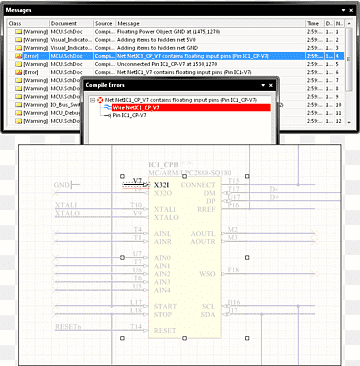Click SDA pin name on component

[x=208, y=315]
